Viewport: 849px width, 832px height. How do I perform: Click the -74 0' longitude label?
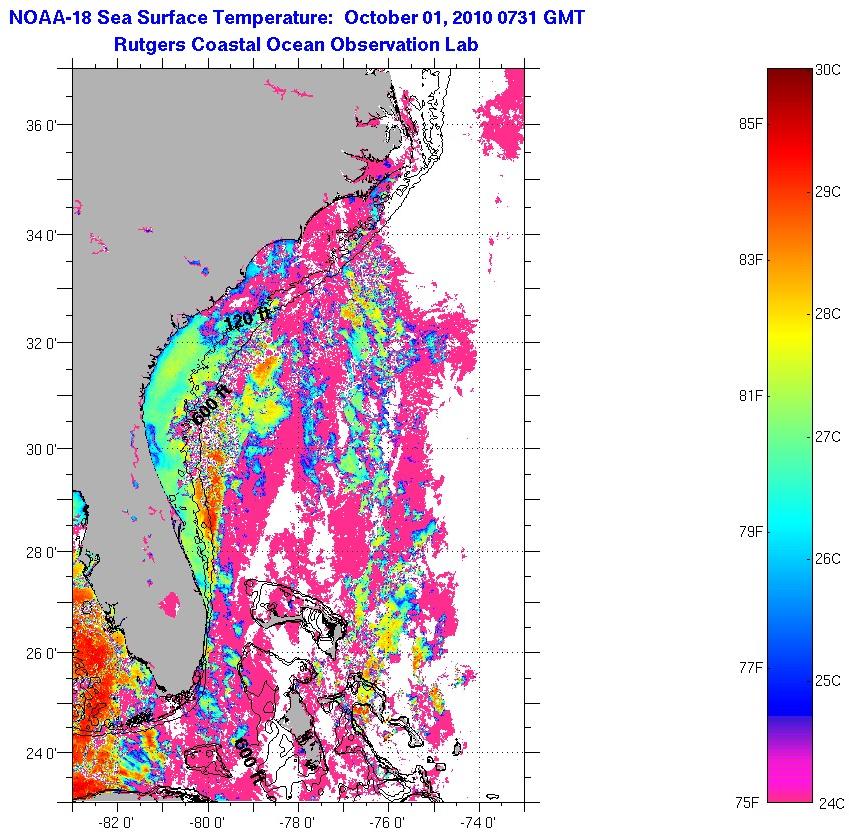click(x=479, y=823)
